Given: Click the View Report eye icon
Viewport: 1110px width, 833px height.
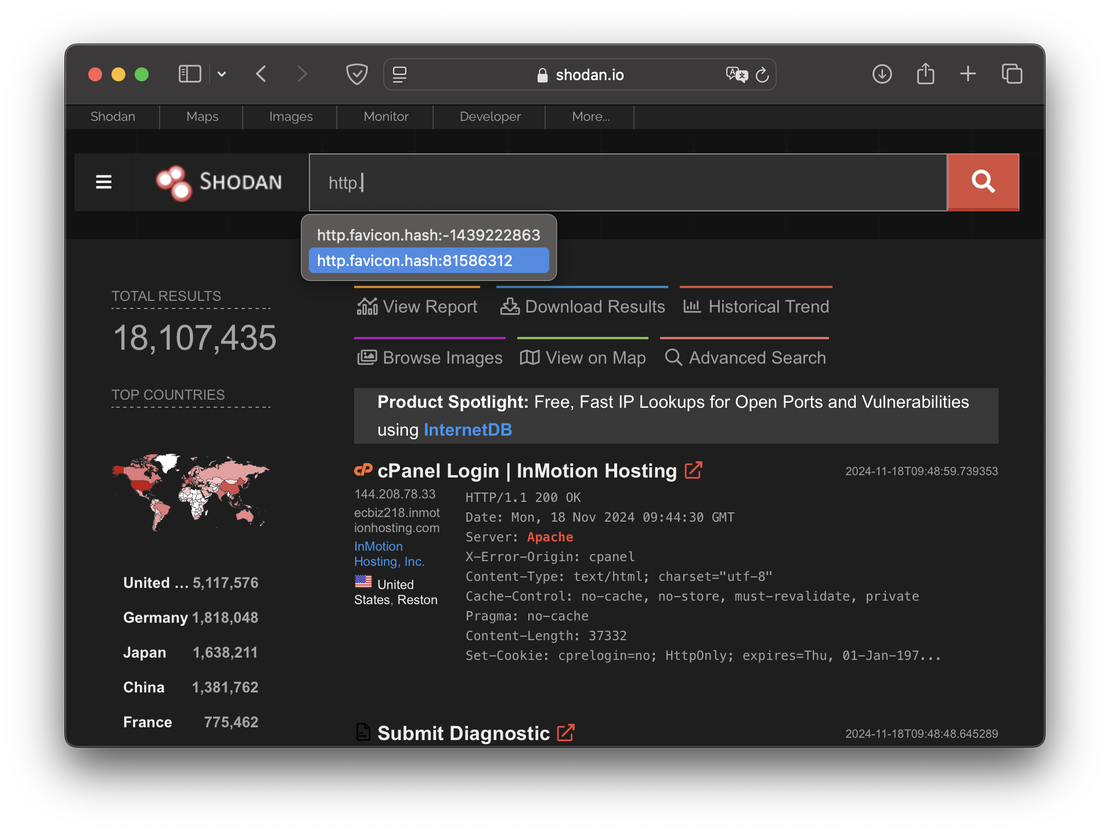Looking at the screenshot, I should 368,306.
